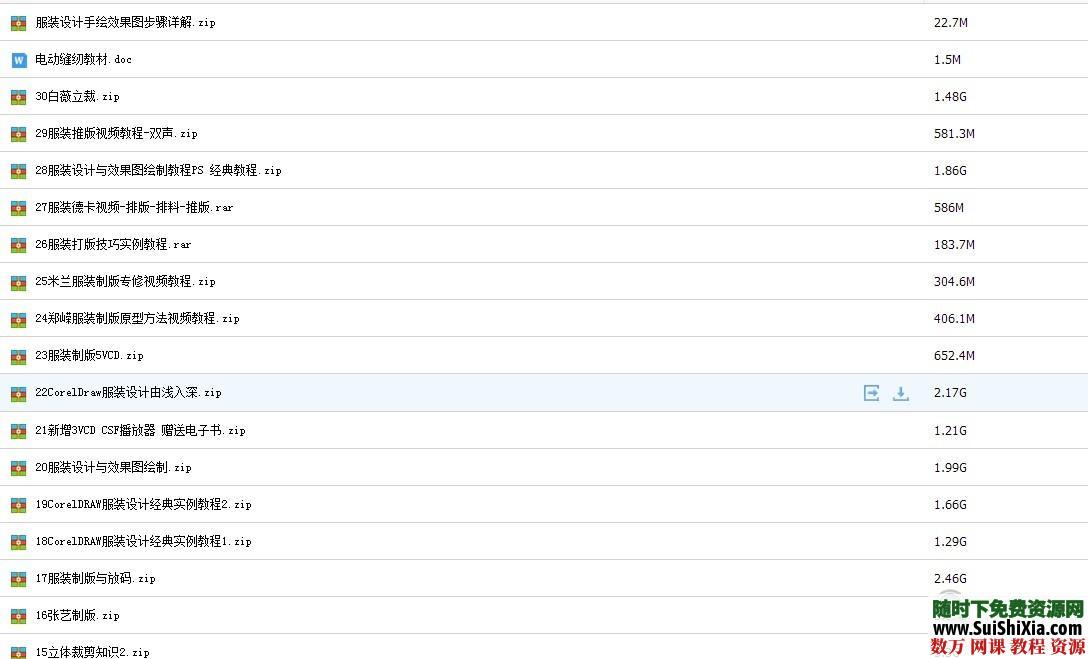Viewport: 1088px width, 659px height.
Task: Open the file 20服装设计与效果图绘制.zip
Action: pyautogui.click(x=113, y=468)
